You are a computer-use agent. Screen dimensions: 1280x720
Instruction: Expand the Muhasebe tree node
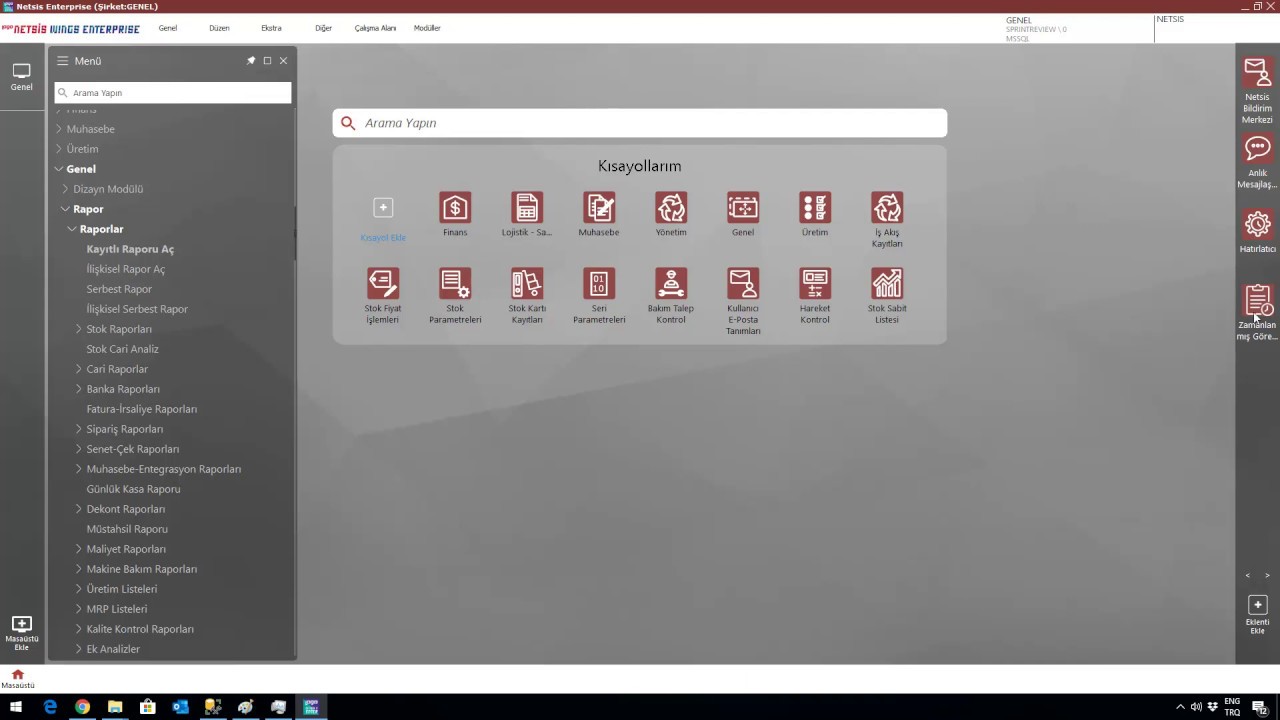tap(59, 129)
